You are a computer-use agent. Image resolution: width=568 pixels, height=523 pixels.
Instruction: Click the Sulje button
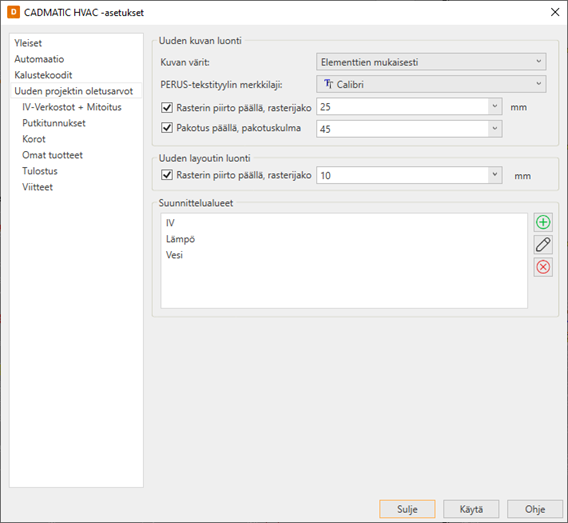407,509
